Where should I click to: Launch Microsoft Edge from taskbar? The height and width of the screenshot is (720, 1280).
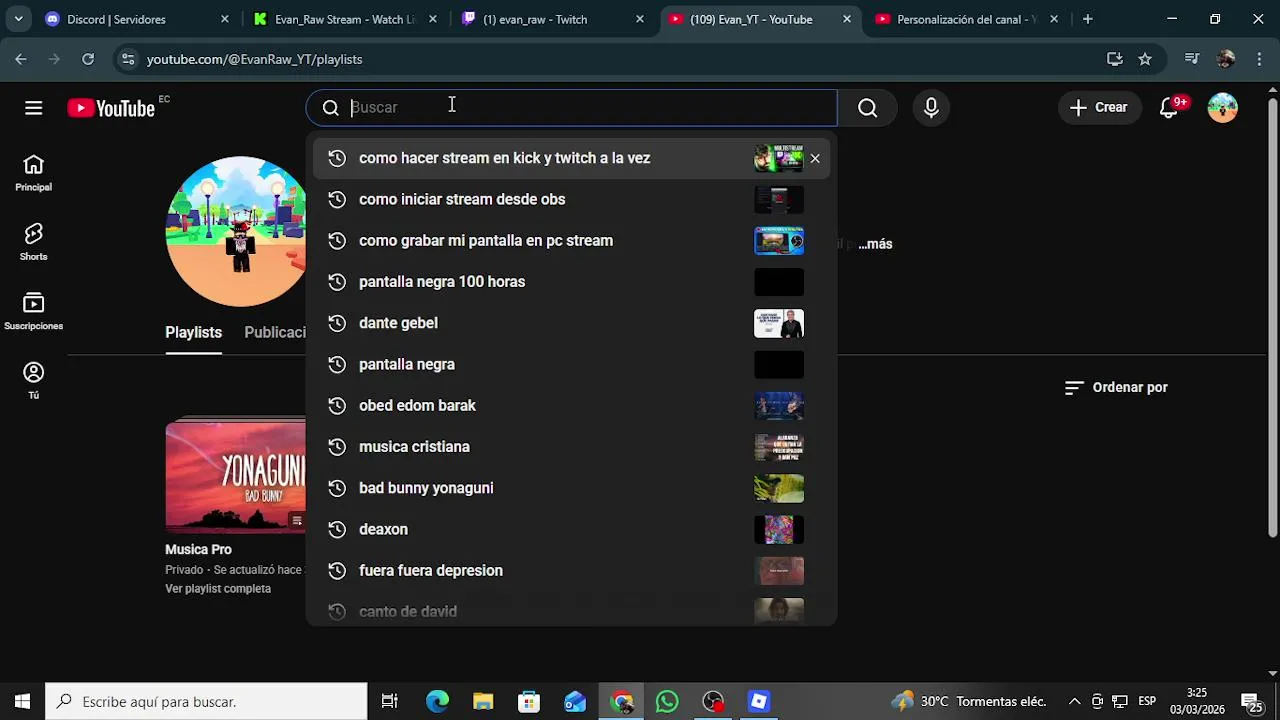click(437, 702)
